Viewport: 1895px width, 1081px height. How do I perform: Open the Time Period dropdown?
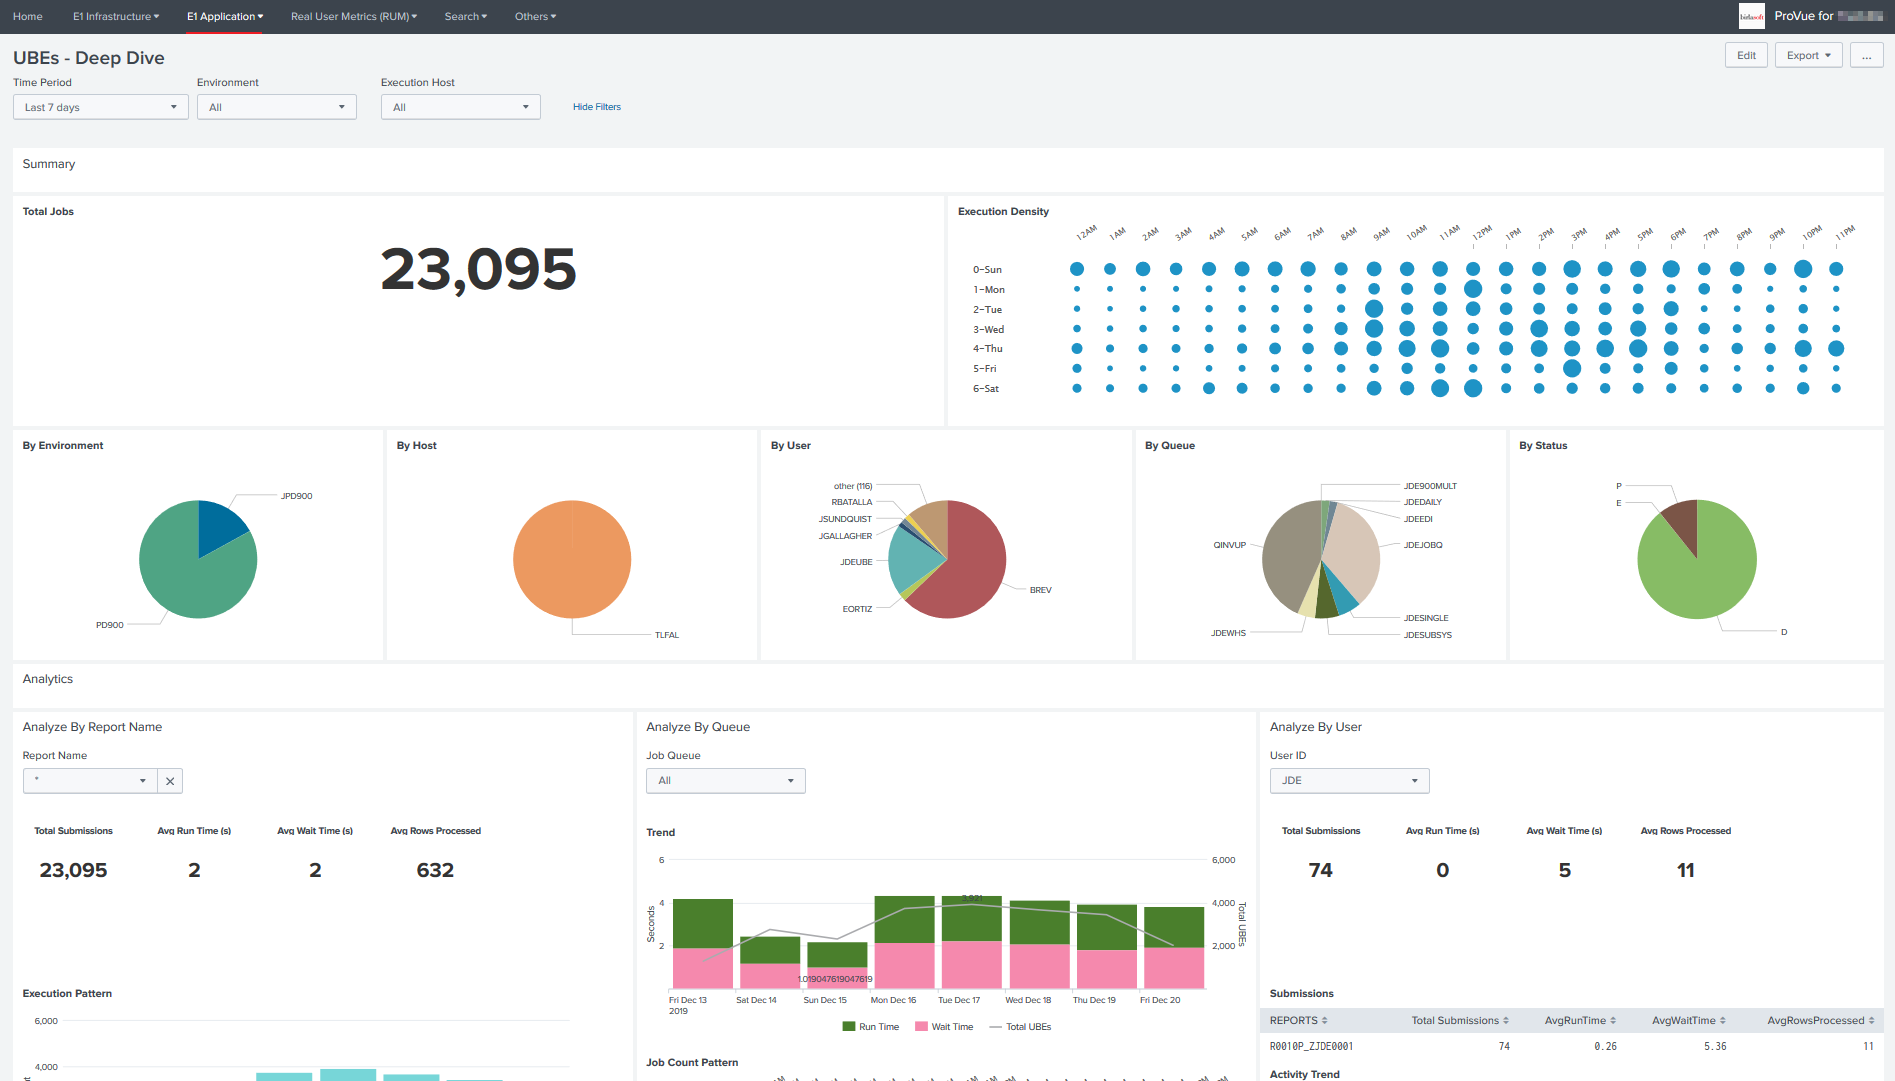coord(100,107)
